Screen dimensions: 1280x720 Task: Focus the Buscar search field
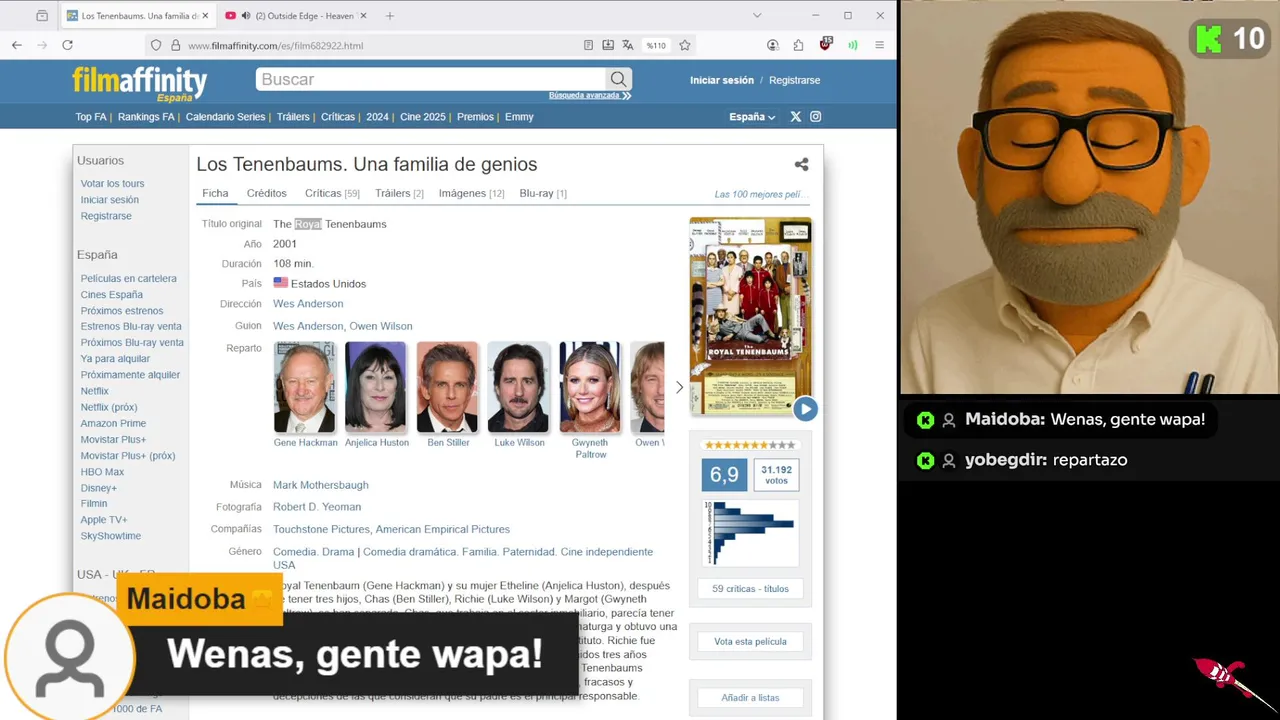pyautogui.click(x=431, y=79)
